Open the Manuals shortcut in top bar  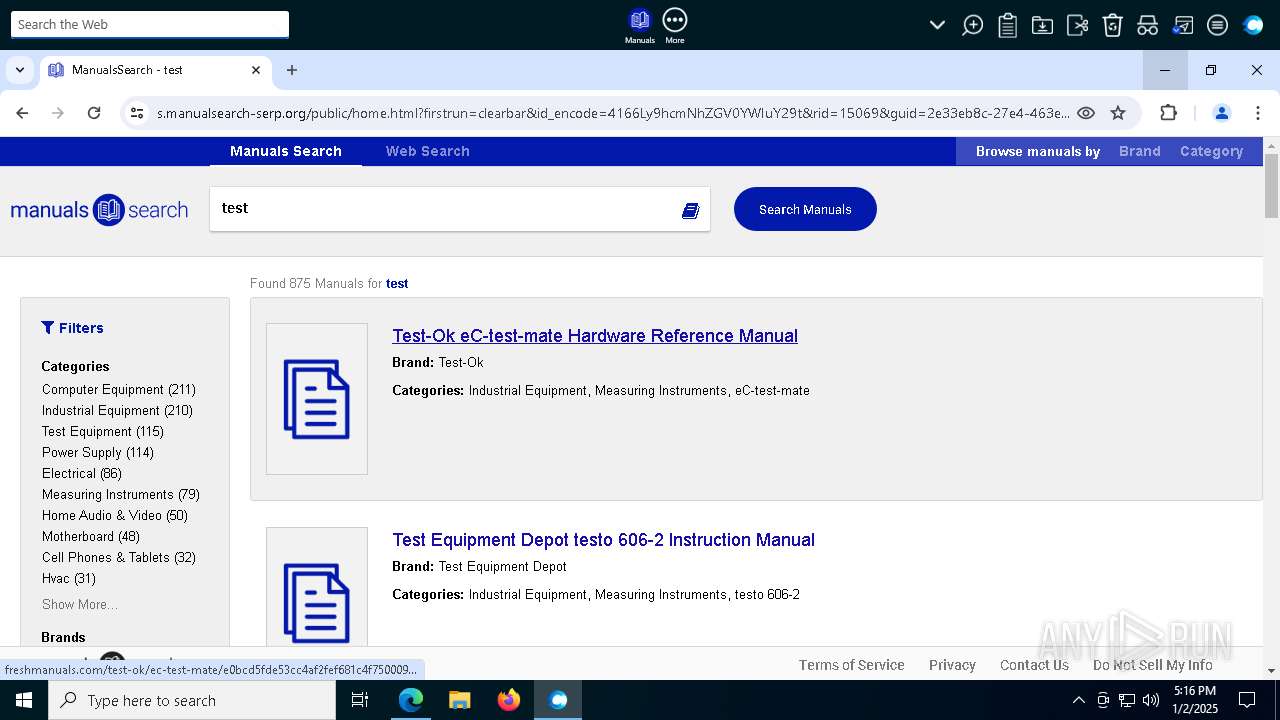coord(640,26)
